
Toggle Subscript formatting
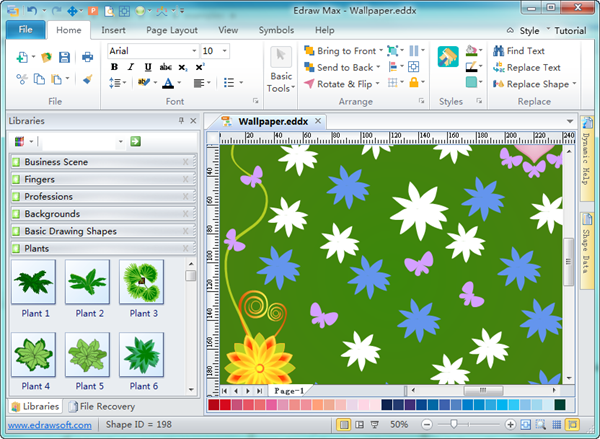tap(183, 67)
